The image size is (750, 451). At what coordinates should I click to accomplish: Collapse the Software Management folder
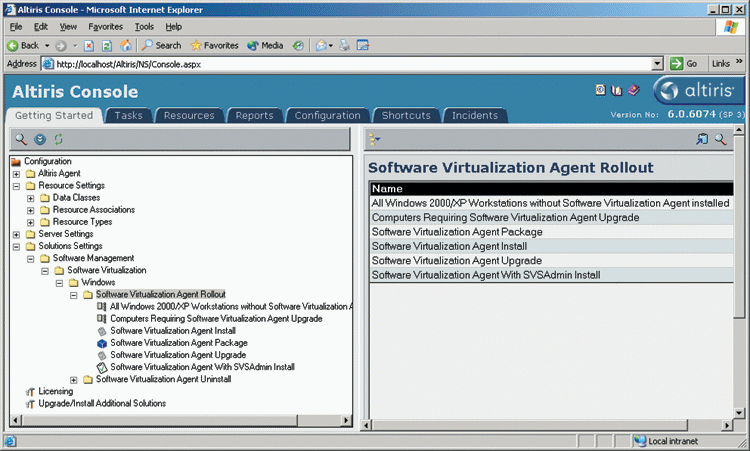[31, 259]
